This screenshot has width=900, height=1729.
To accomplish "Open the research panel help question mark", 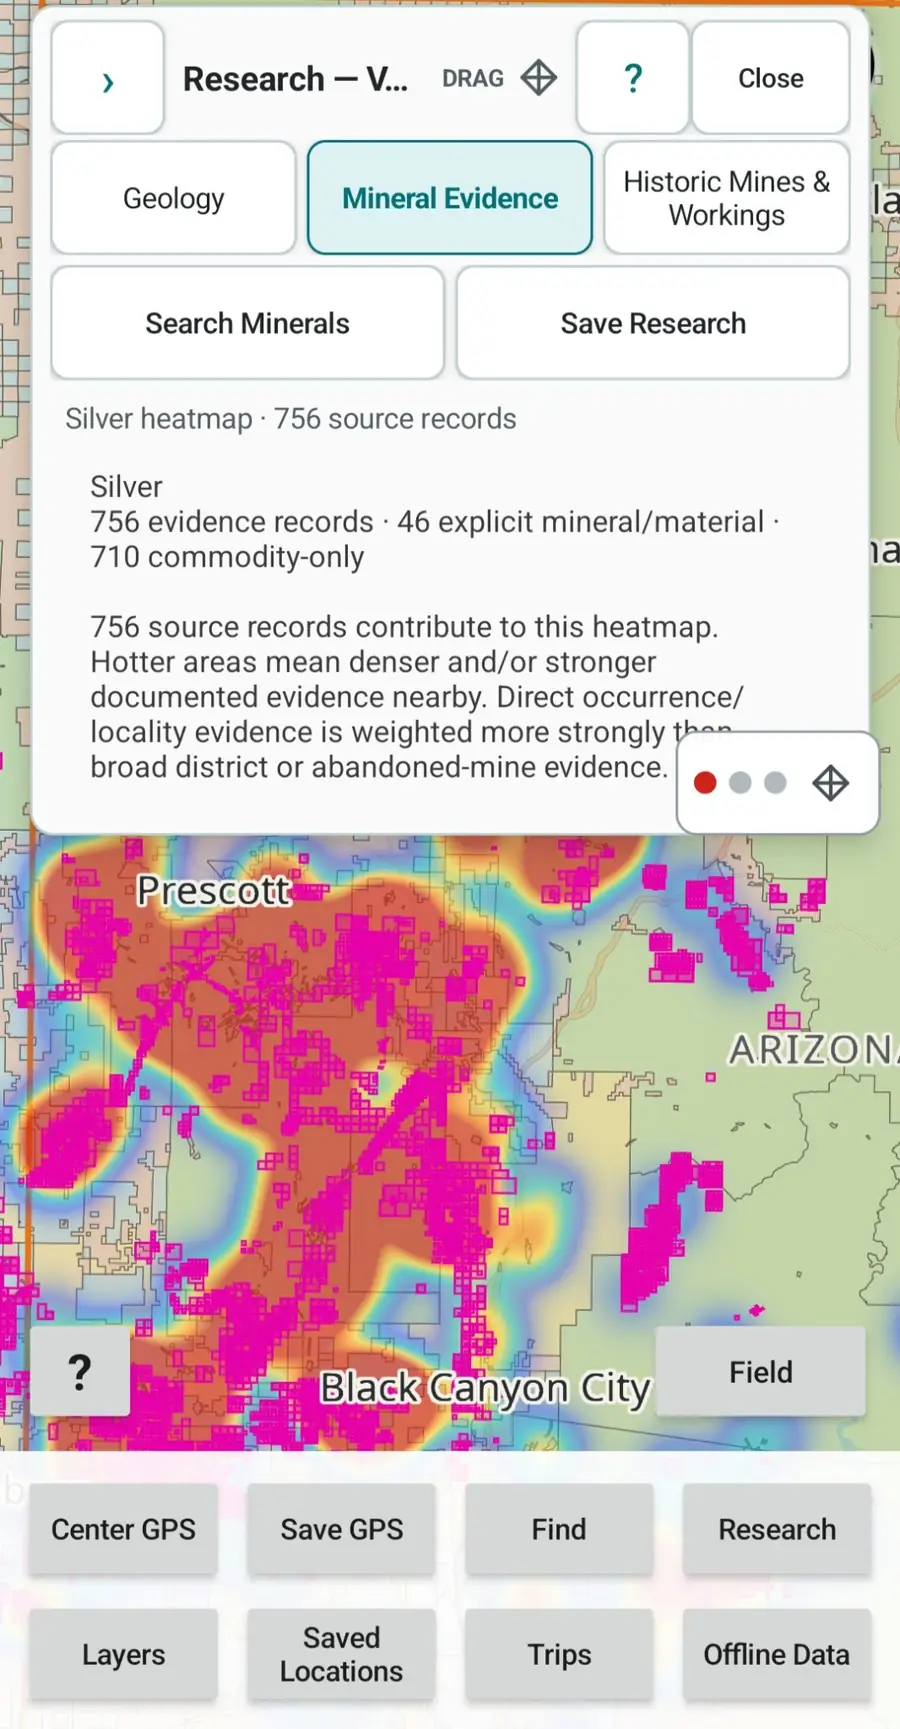I will coord(633,78).
